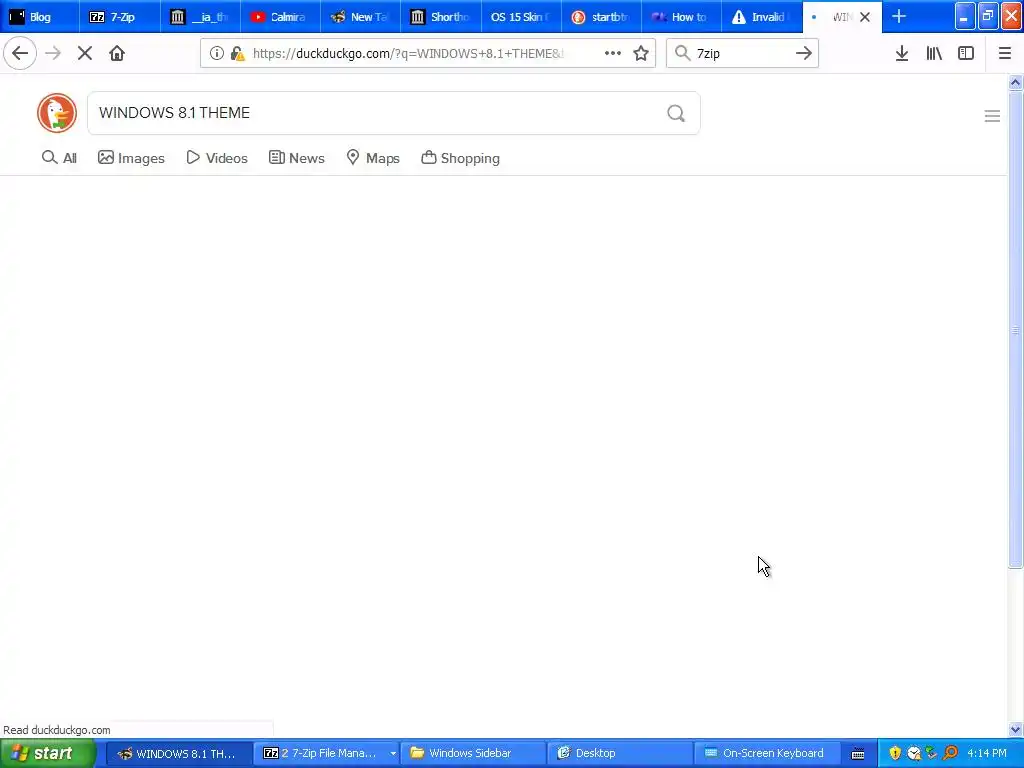
Task: Select the Maps results filter
Action: pos(373,158)
